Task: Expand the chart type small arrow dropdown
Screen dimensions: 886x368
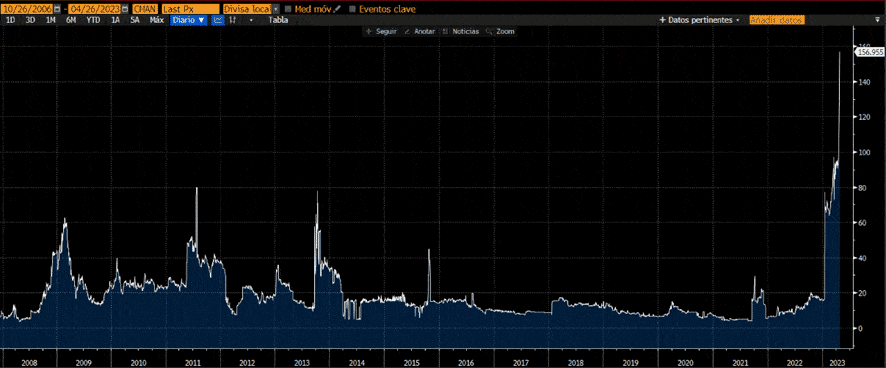Action: coord(251,20)
